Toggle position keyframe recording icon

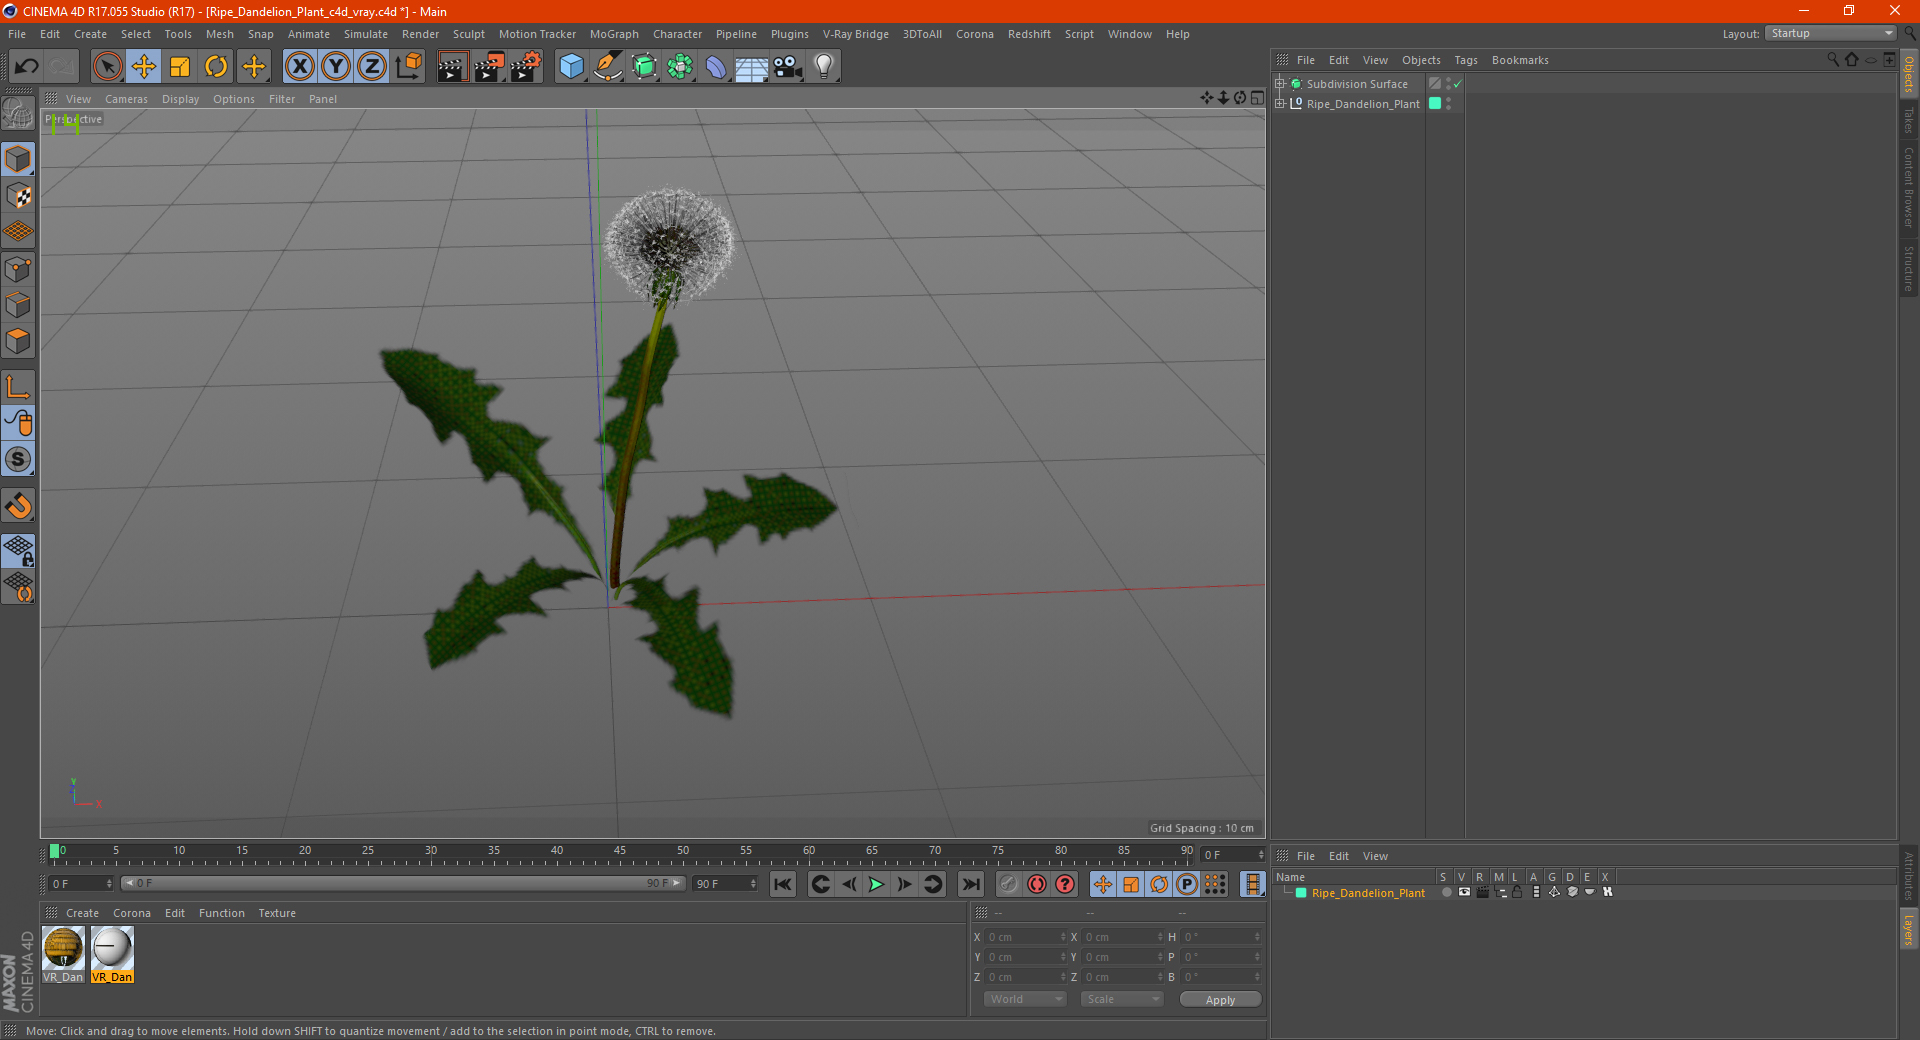(x=1103, y=884)
